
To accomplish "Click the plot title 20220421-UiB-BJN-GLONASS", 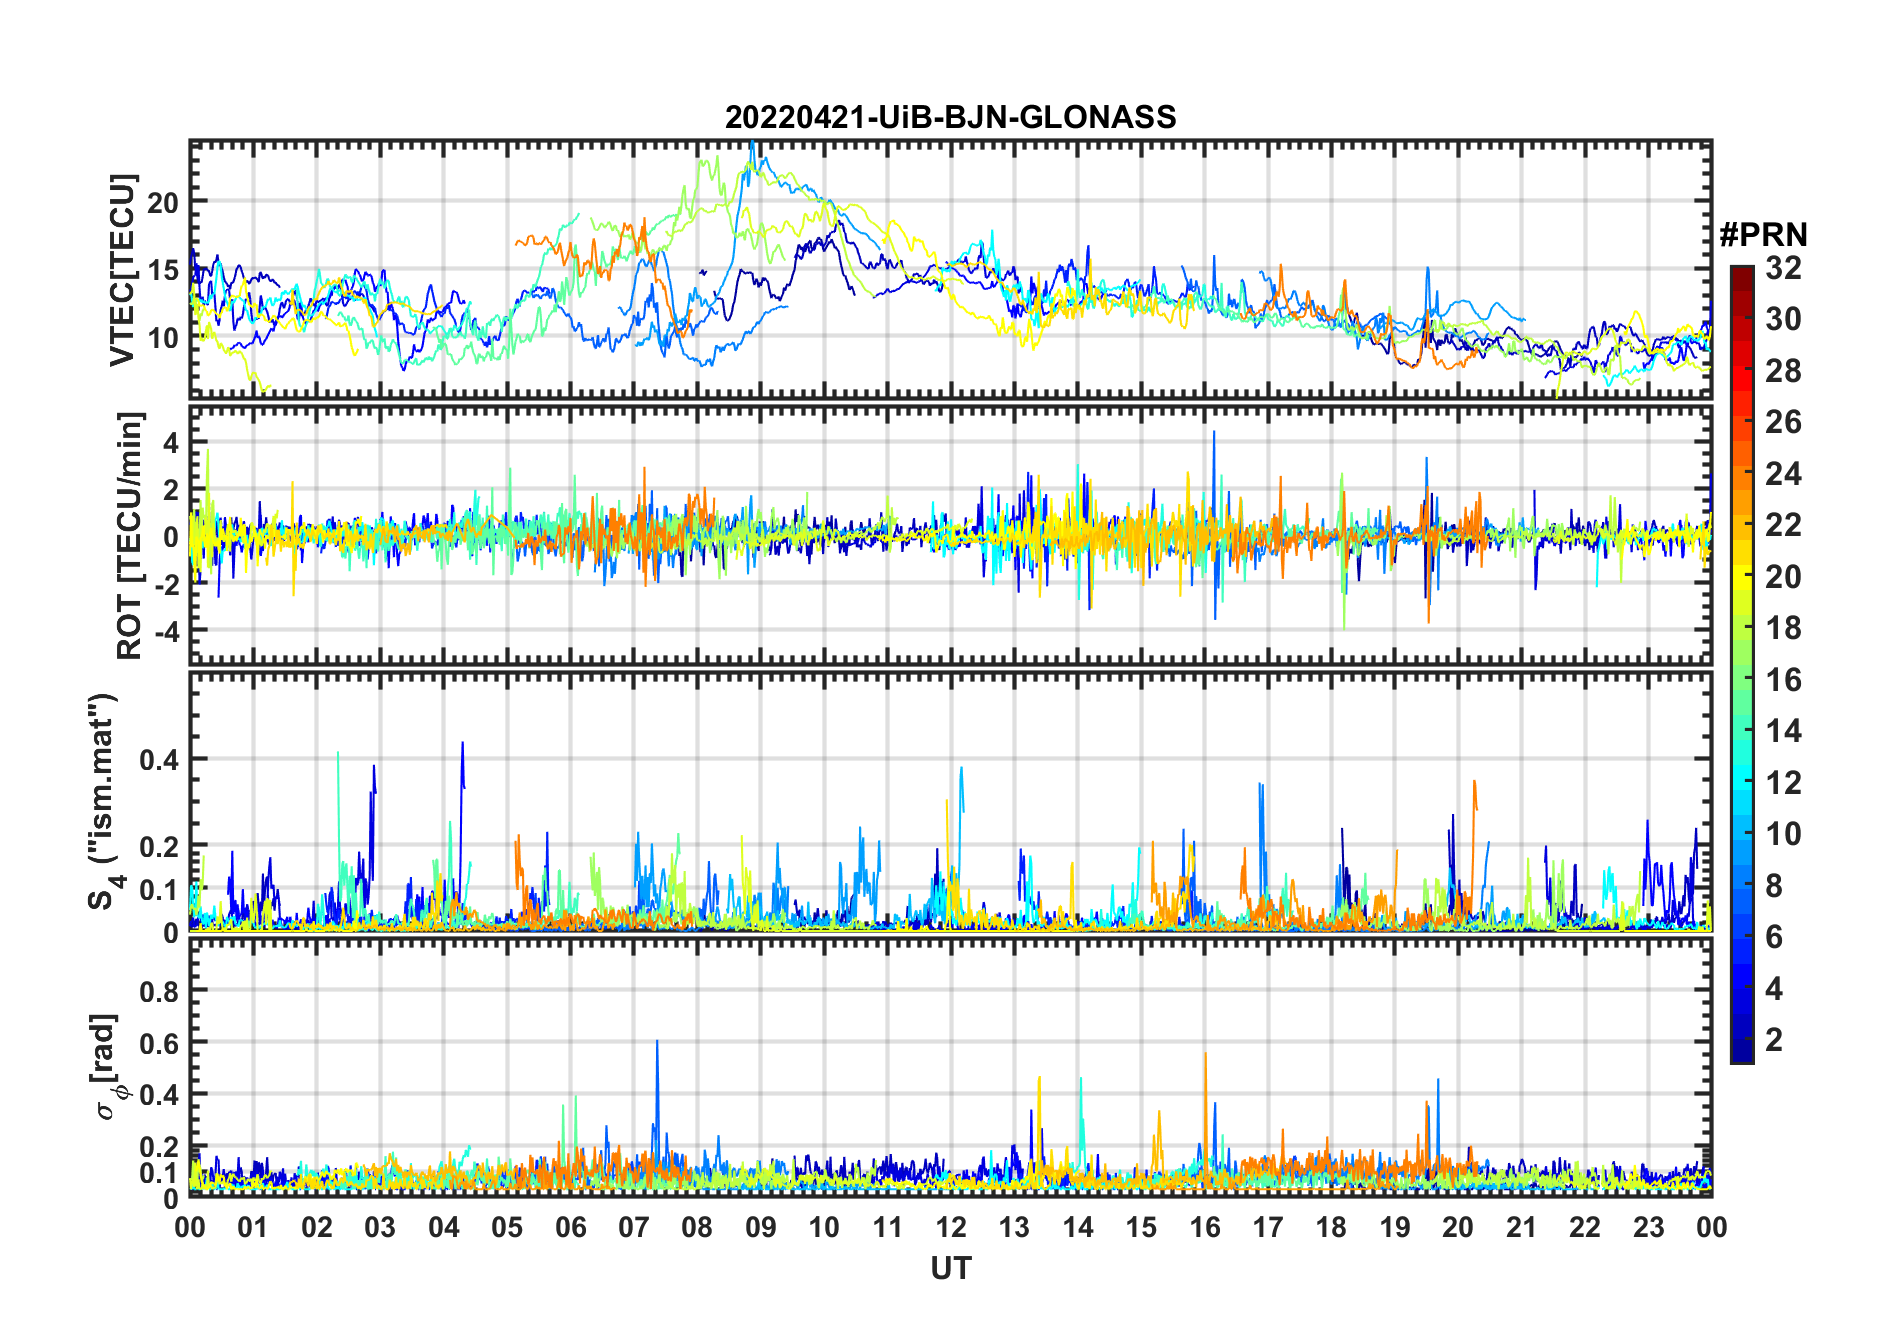I will [950, 118].
